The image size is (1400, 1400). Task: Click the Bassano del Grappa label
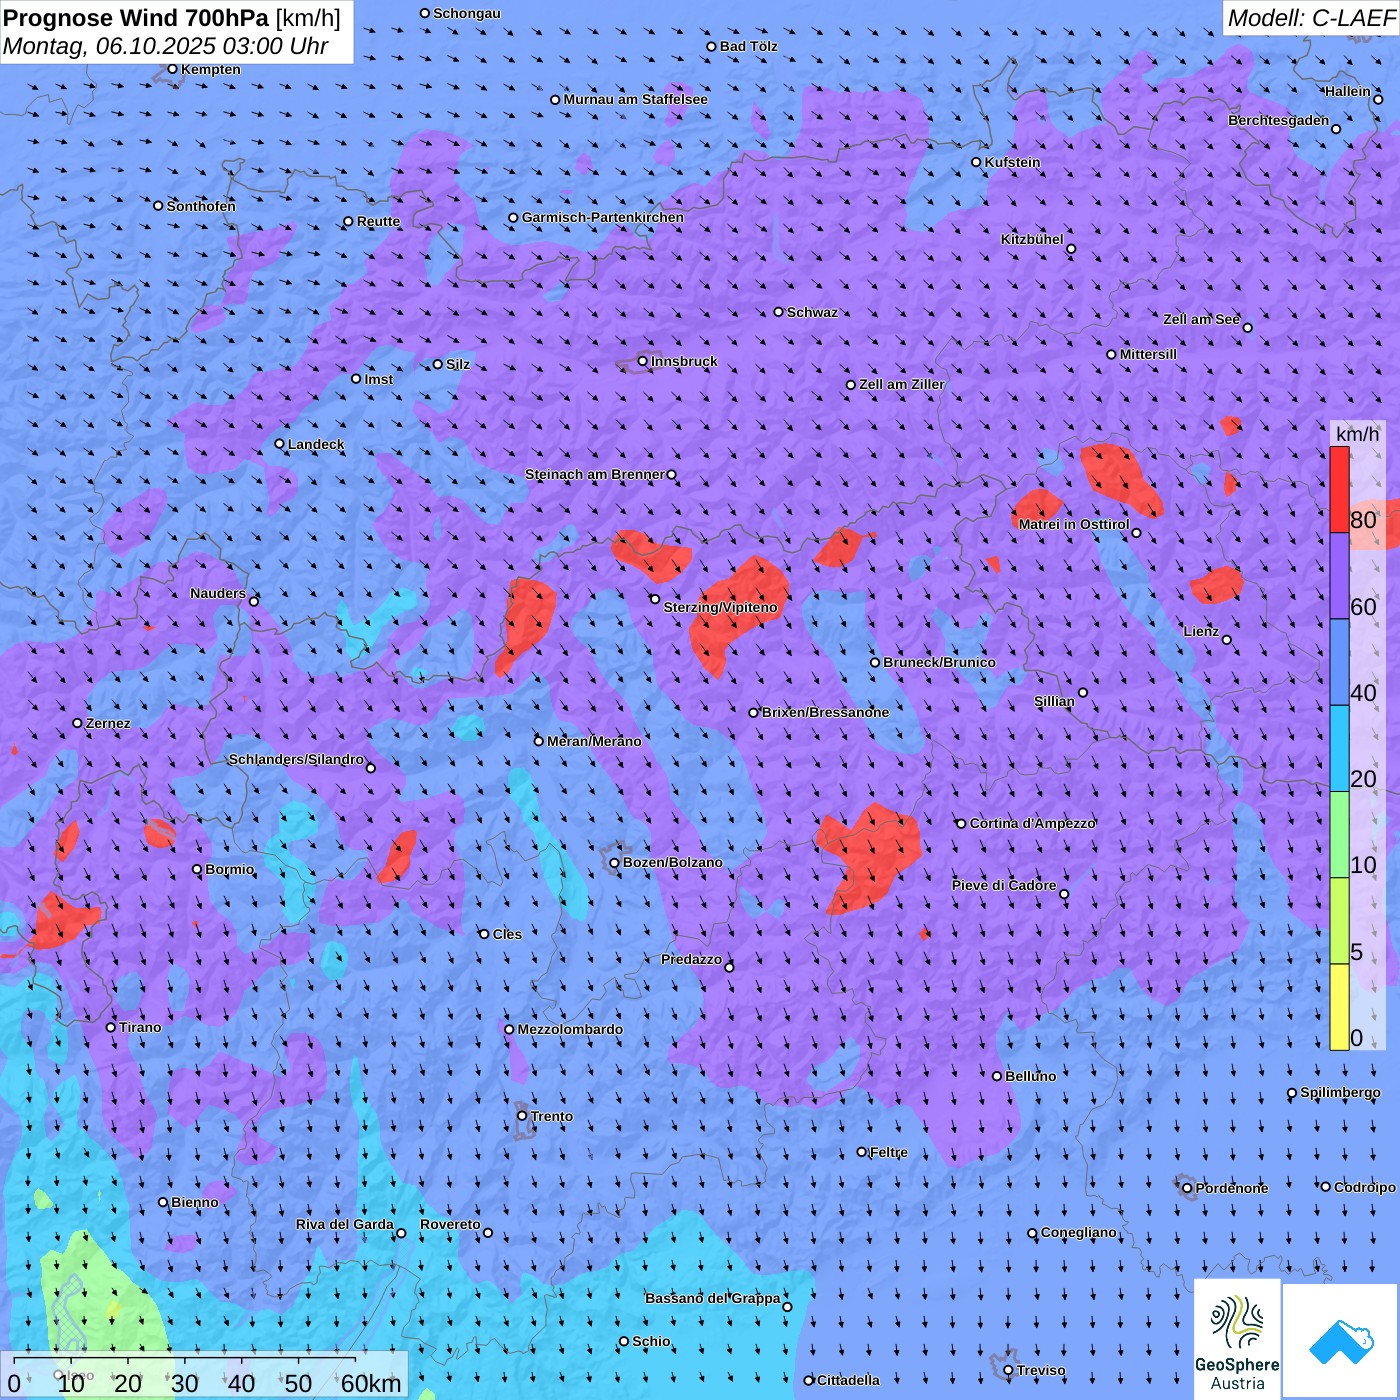pos(713,1298)
